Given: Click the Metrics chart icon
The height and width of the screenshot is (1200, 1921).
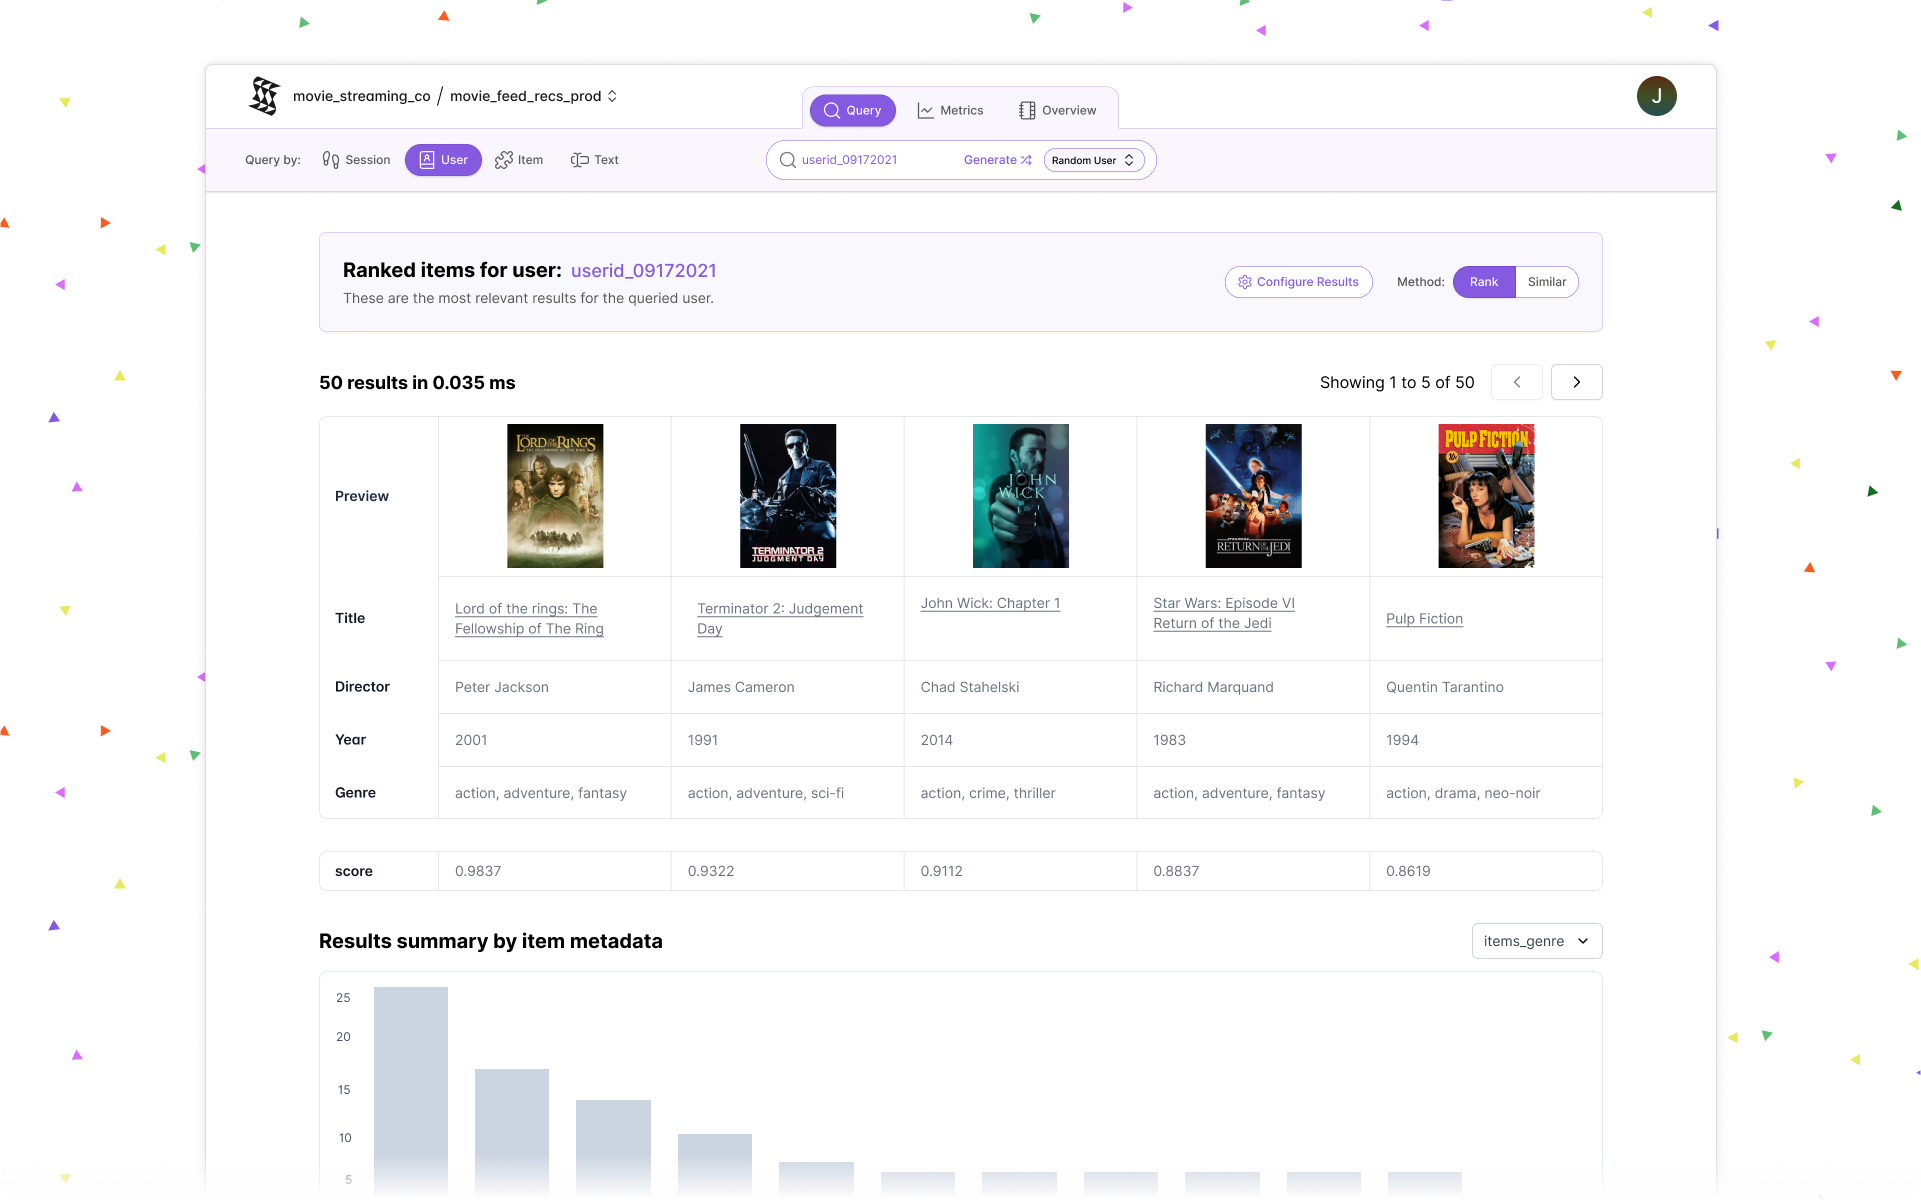Looking at the screenshot, I should coord(926,110).
